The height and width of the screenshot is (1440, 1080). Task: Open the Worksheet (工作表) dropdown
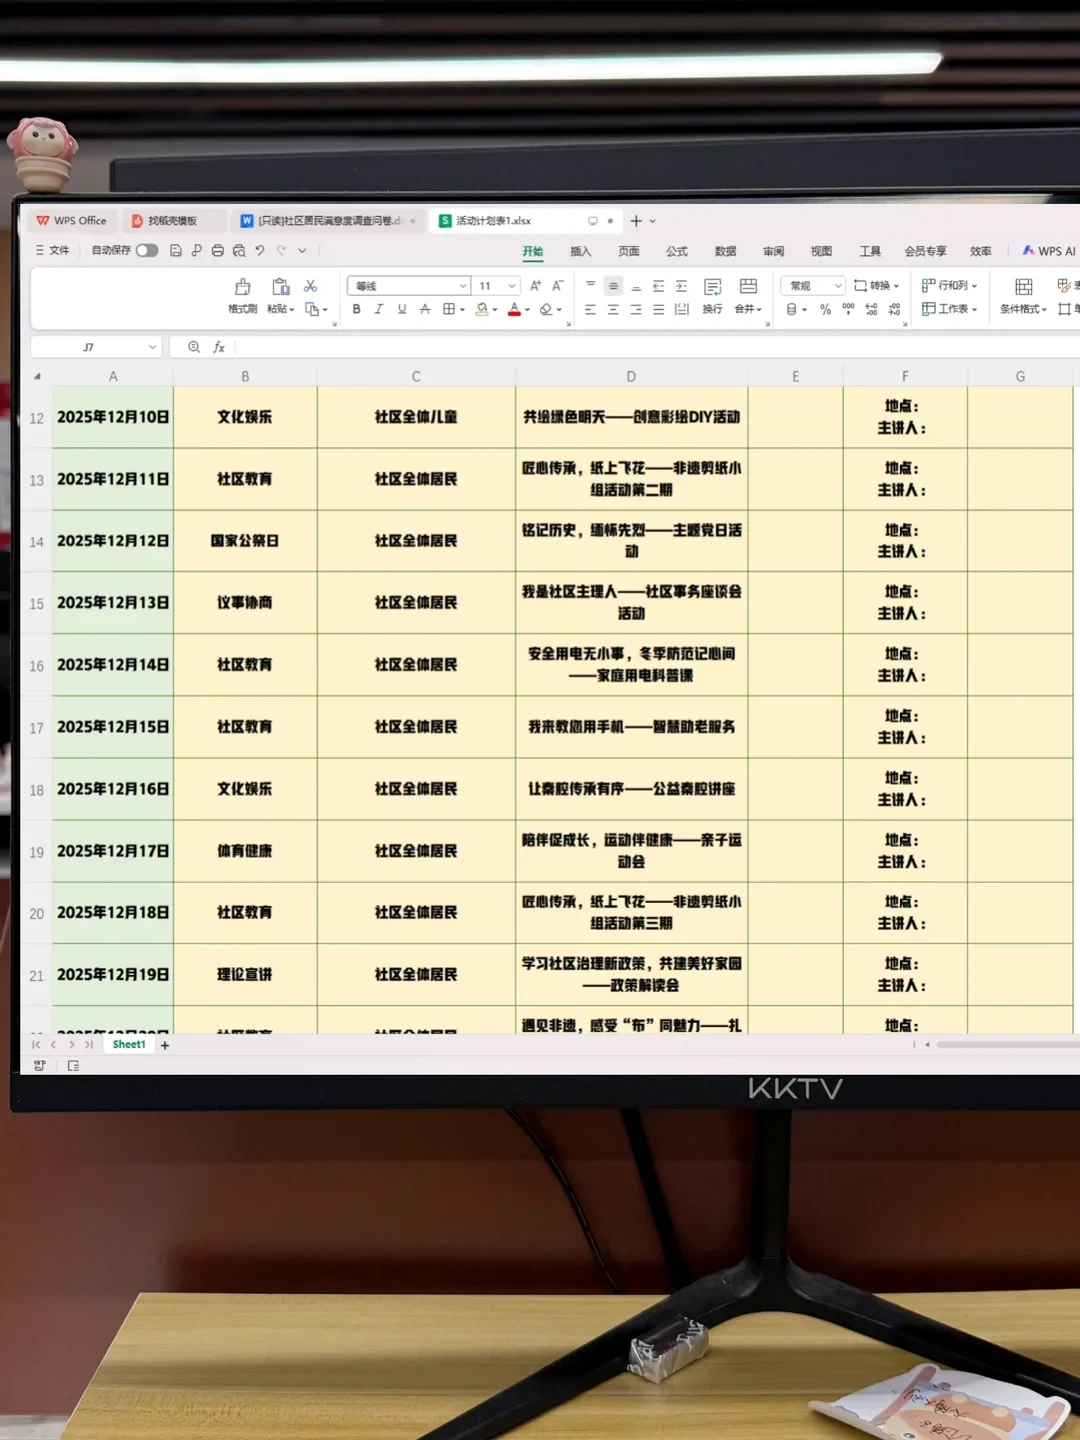(x=949, y=309)
